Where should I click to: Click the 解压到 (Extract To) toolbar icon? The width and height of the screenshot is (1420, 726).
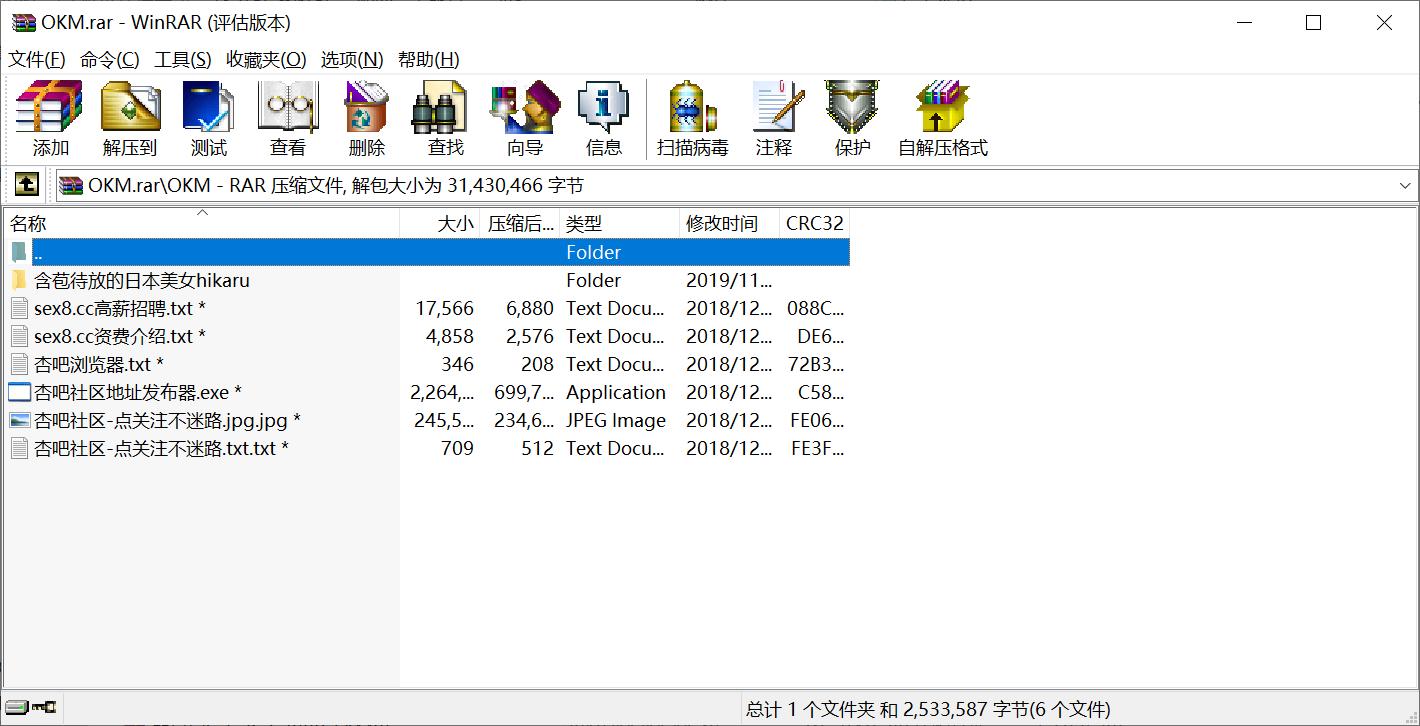click(130, 107)
